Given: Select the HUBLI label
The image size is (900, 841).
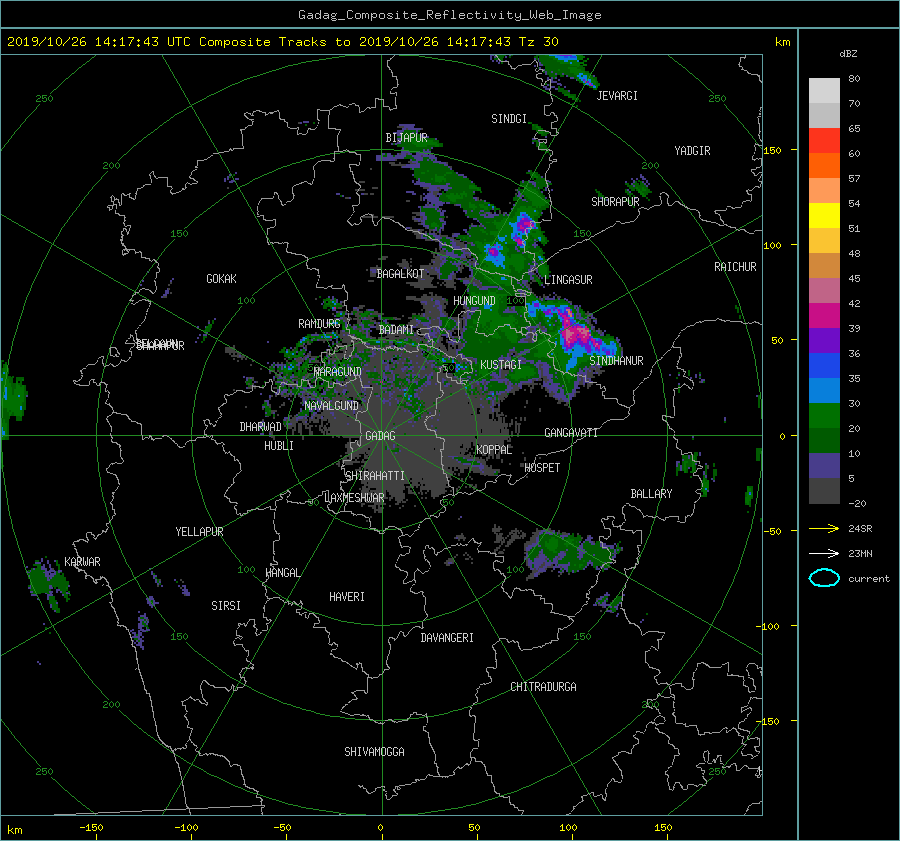Looking at the screenshot, I should point(278,445).
